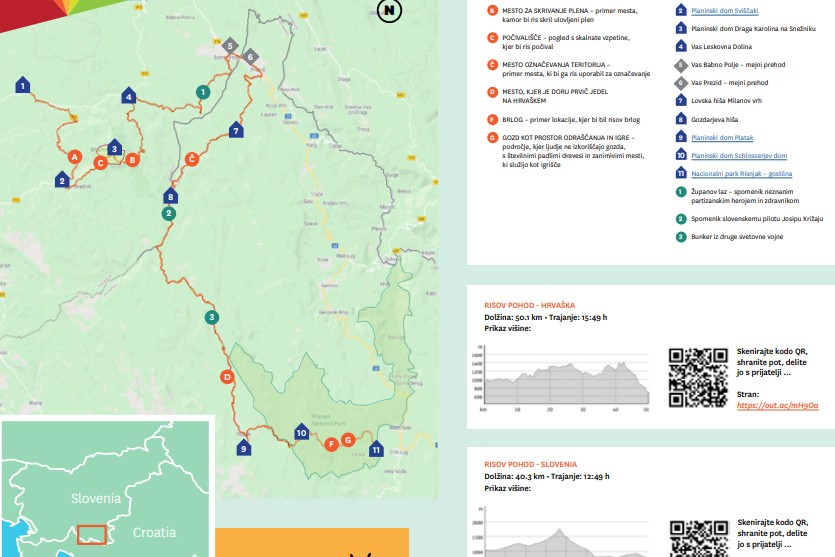
Task: Click green circle marker 3 on the map
Action: (x=211, y=318)
